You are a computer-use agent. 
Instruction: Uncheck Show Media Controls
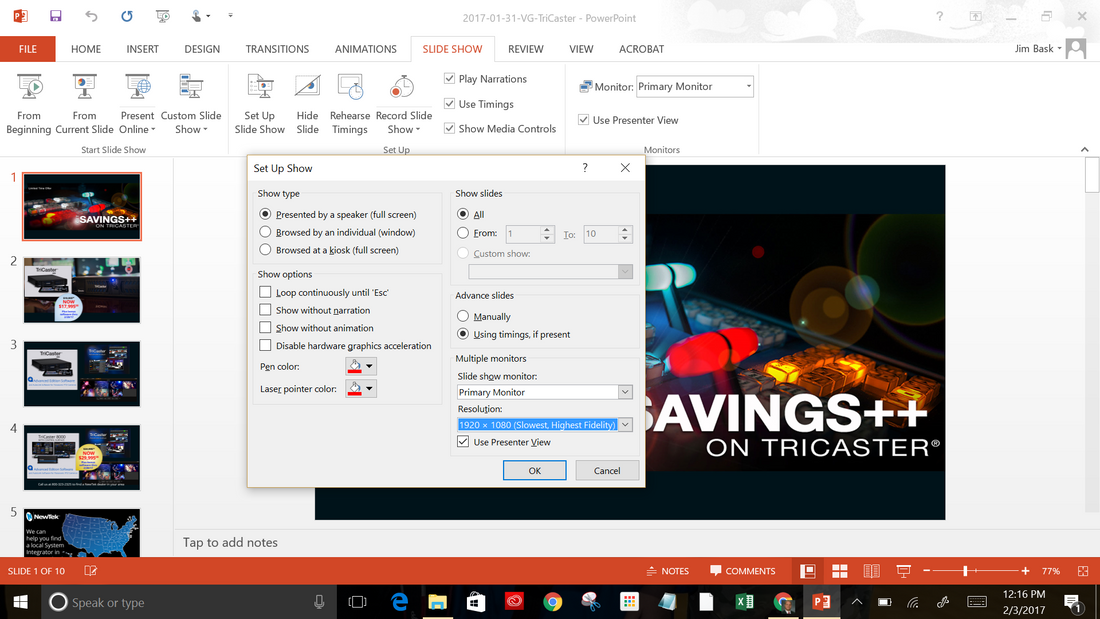click(x=449, y=126)
